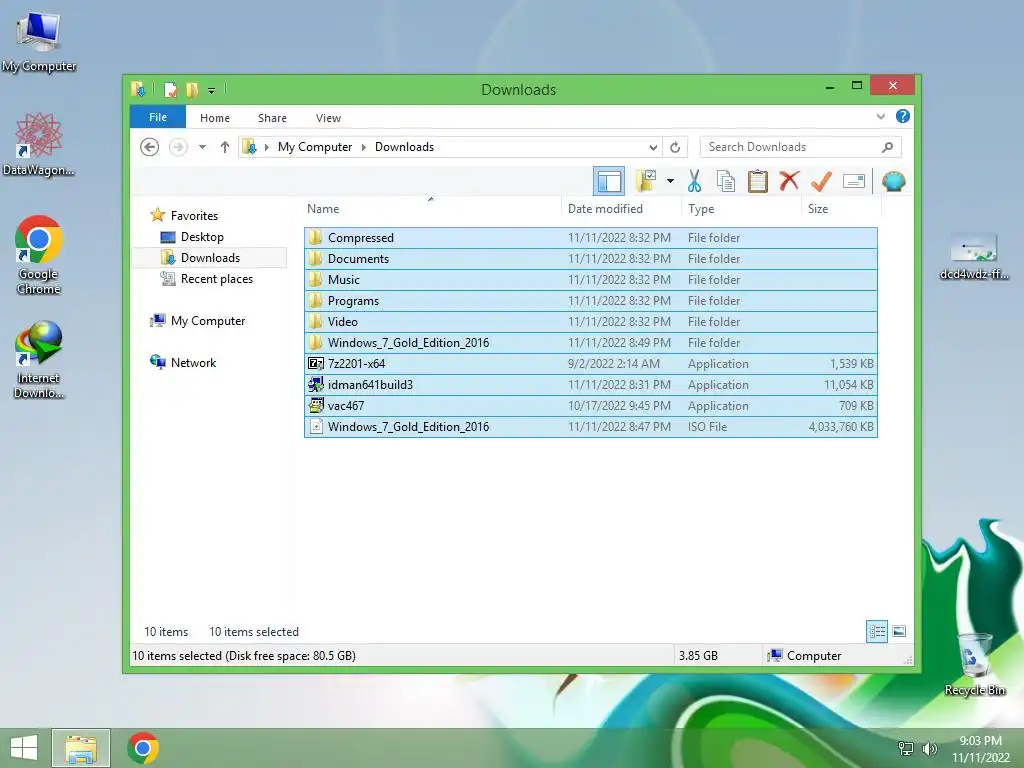Viewport: 1024px width, 768px height.
Task: Select the Music folder row
Action: (590, 280)
